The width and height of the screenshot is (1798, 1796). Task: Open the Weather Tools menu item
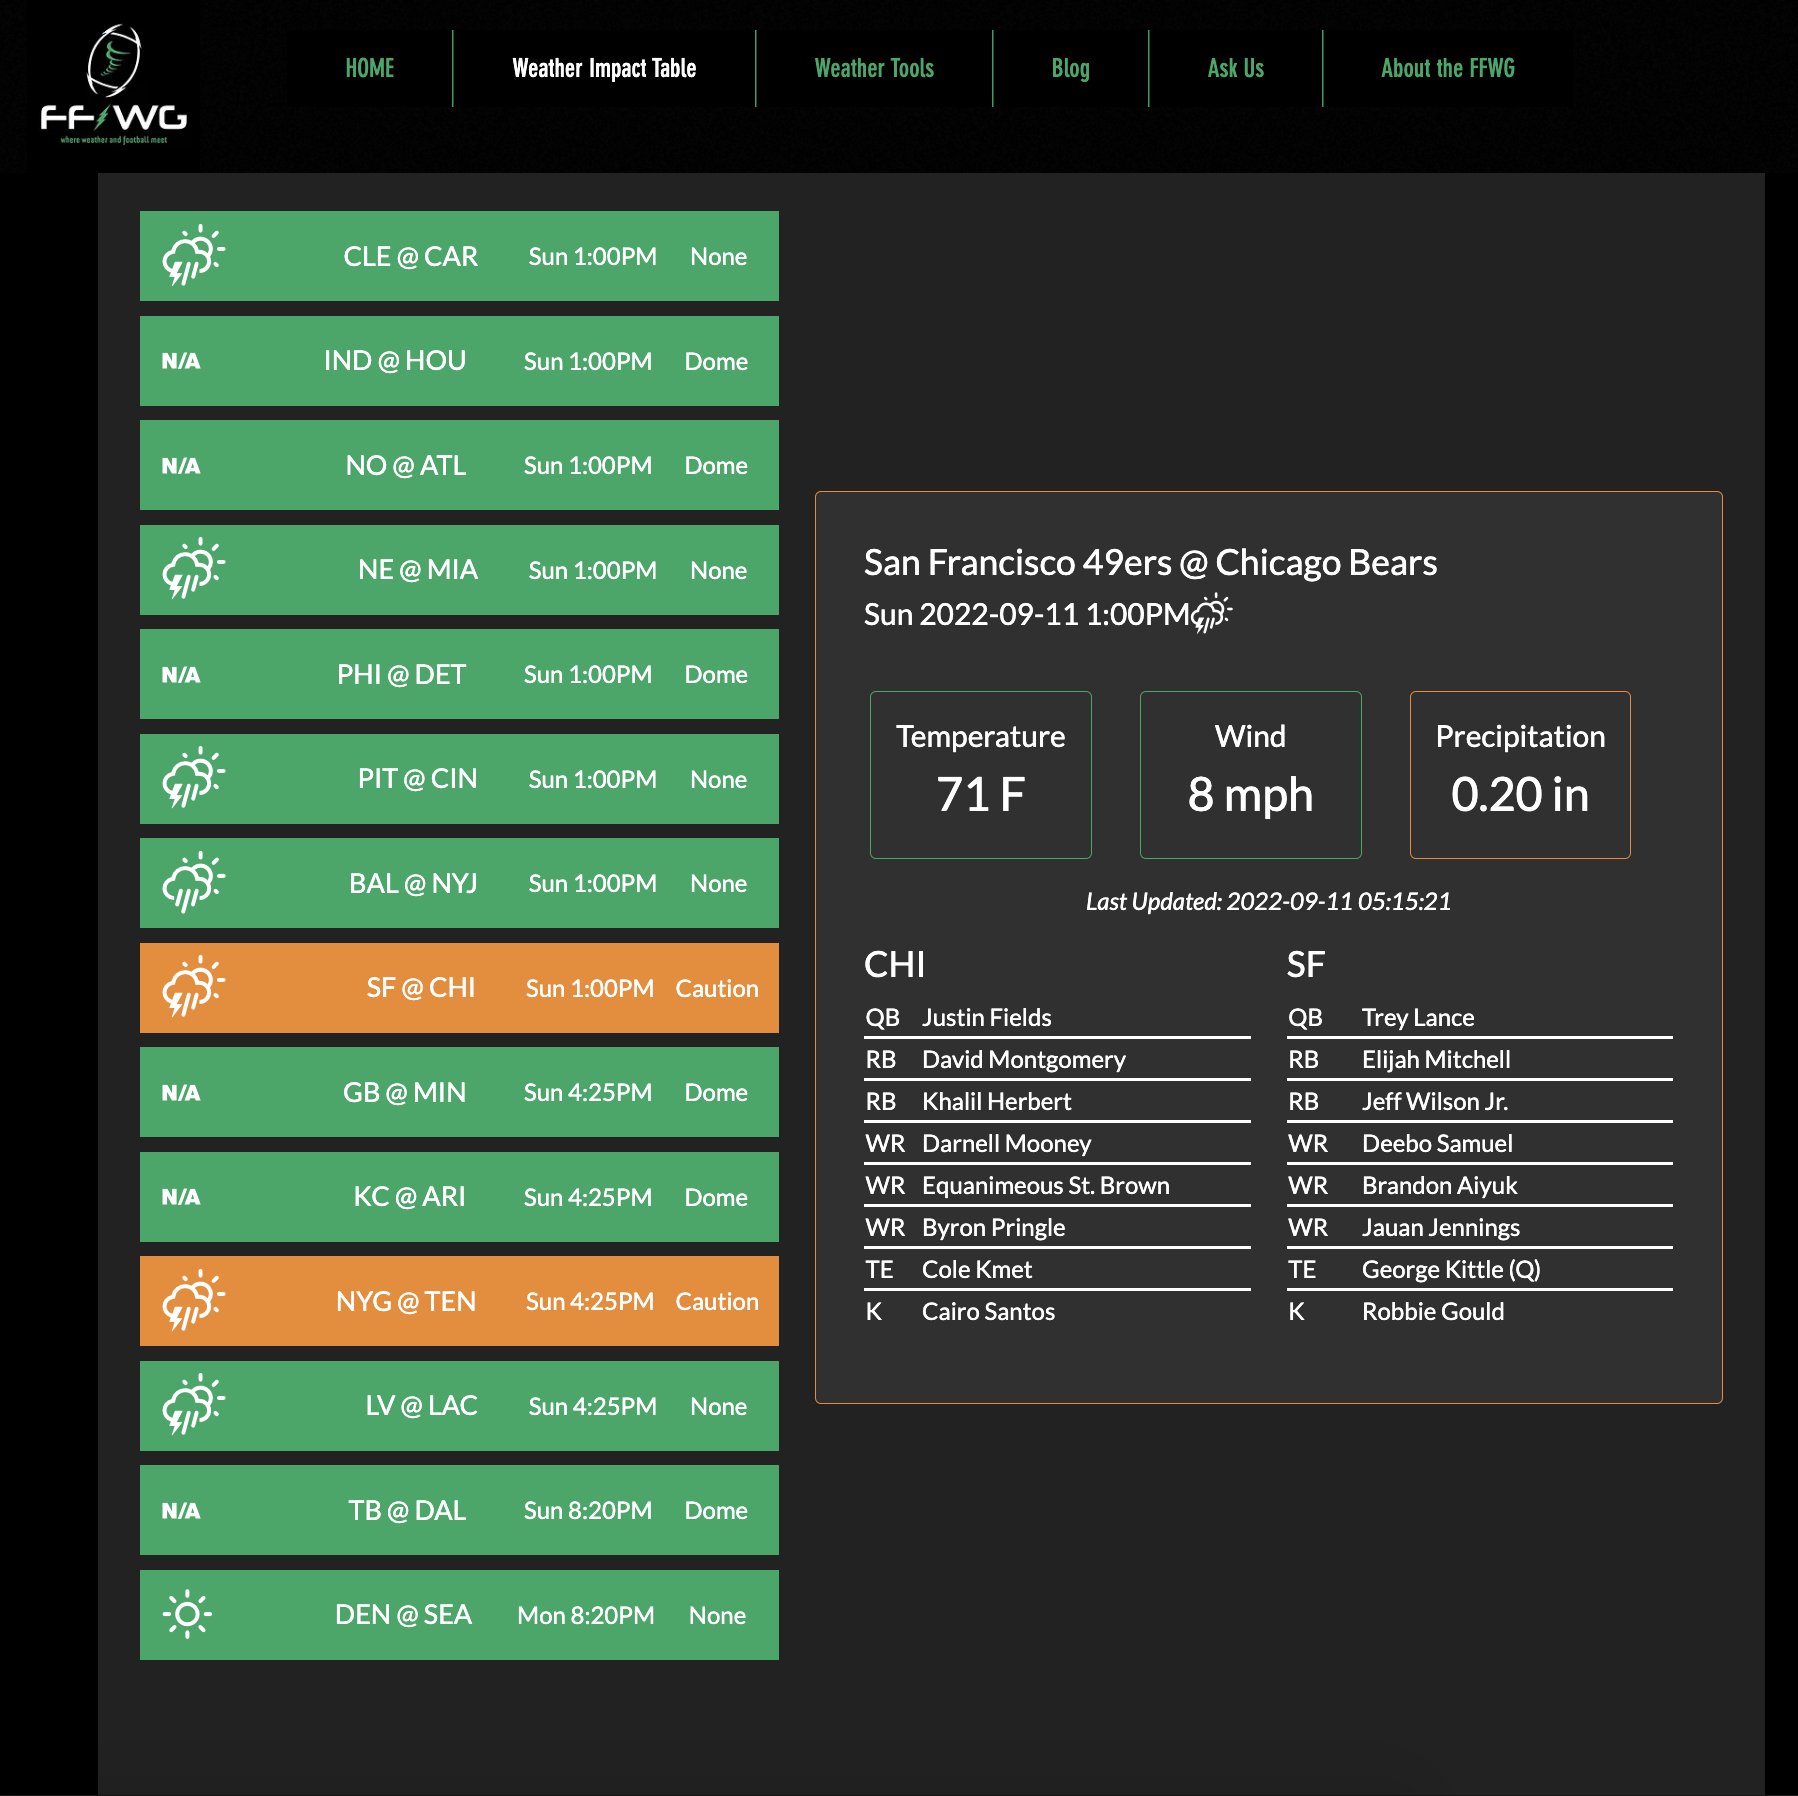point(873,68)
